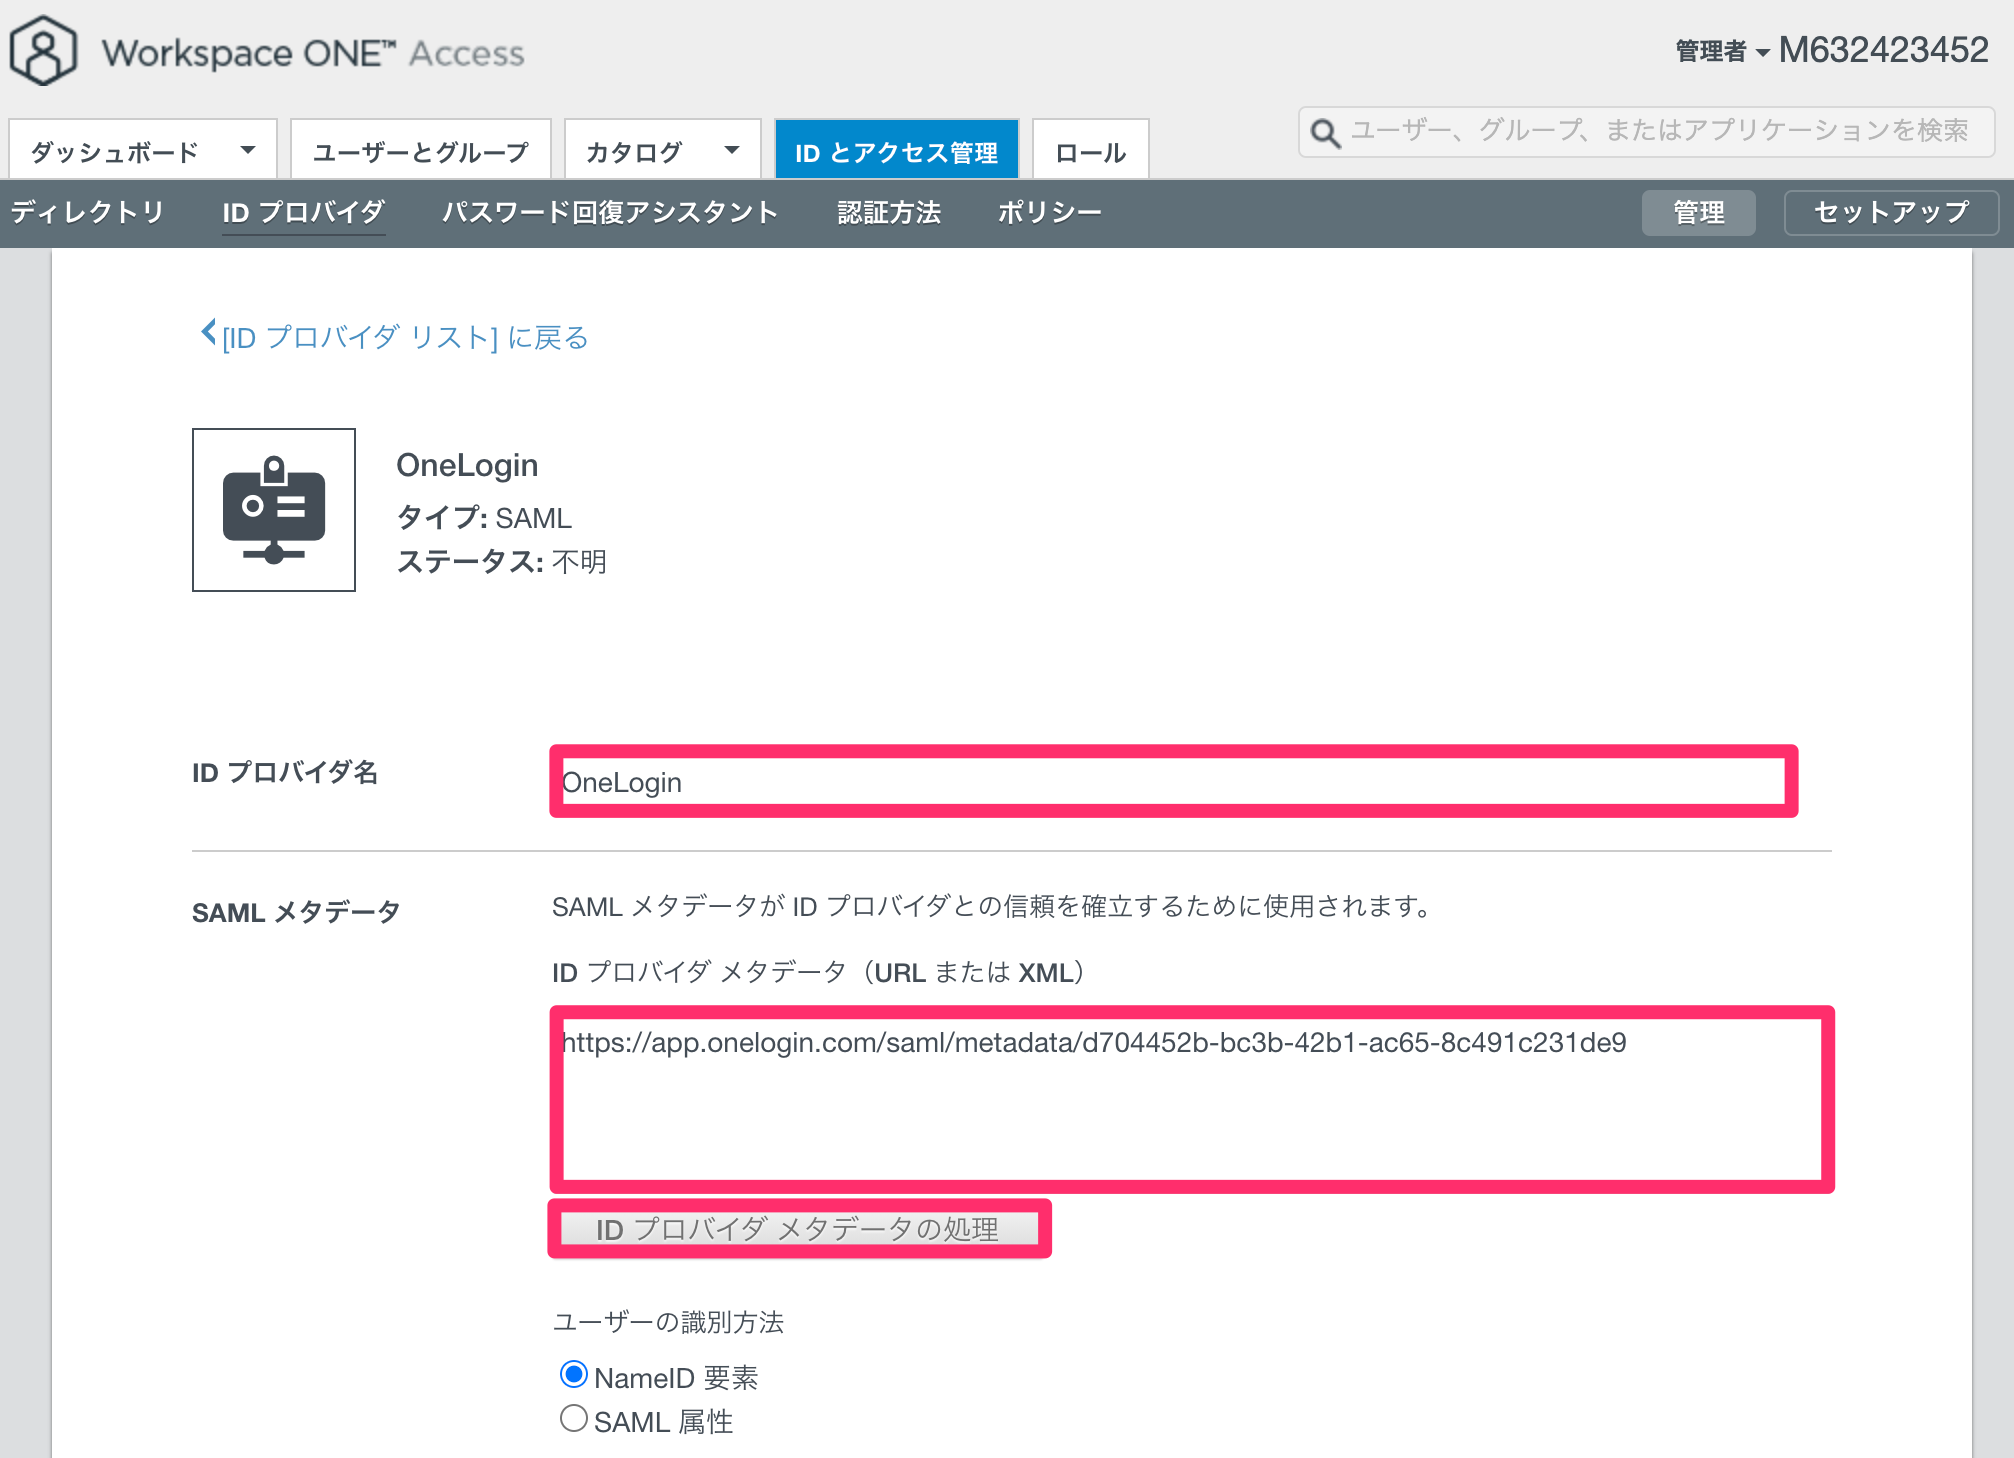
Task: Select the ID とアクセス管理 tab
Action: point(897,150)
